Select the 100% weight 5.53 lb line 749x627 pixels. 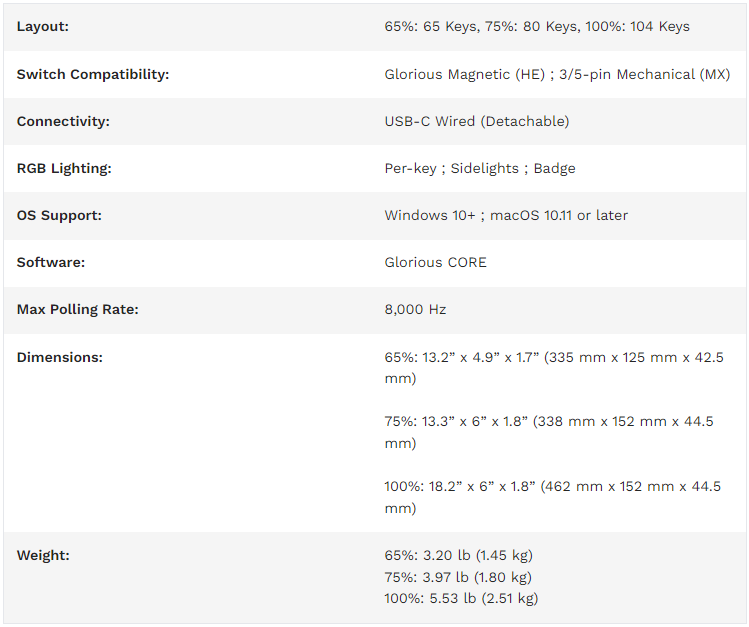point(461,598)
